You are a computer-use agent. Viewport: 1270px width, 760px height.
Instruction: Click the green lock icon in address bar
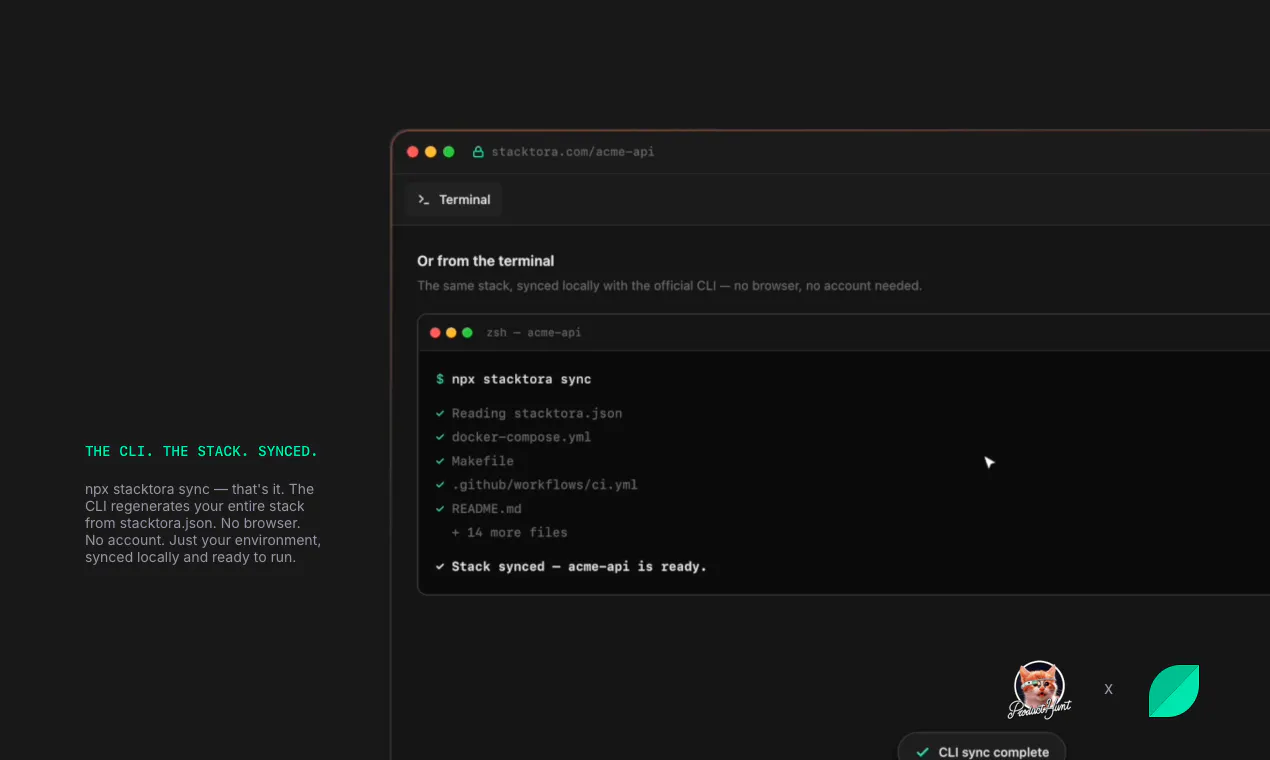coord(478,152)
